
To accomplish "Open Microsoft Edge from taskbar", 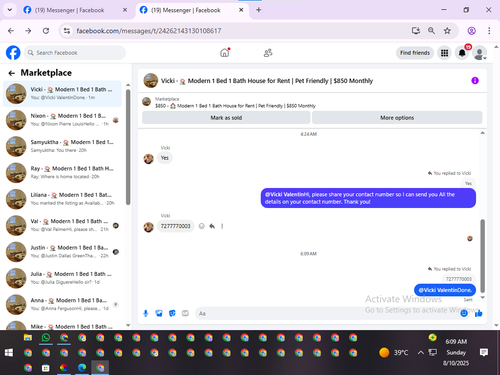I will (x=82, y=367).
